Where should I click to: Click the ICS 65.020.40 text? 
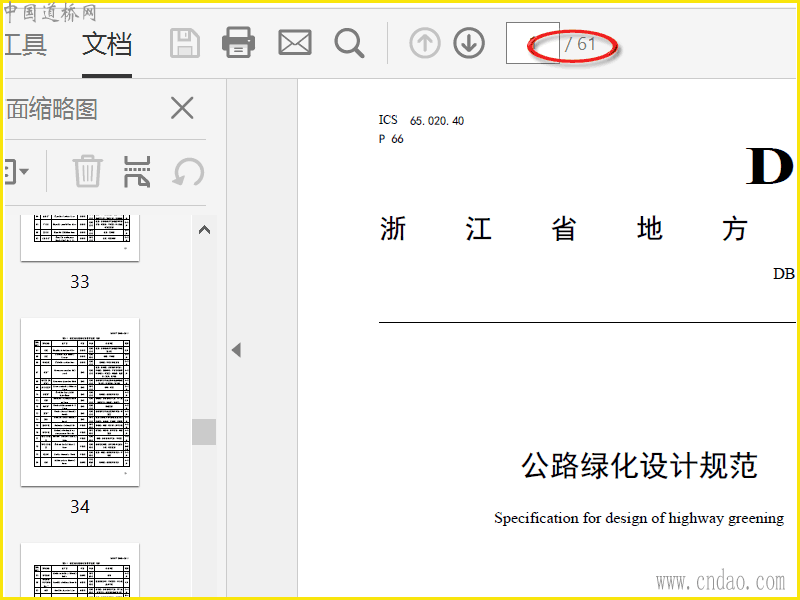point(421,120)
